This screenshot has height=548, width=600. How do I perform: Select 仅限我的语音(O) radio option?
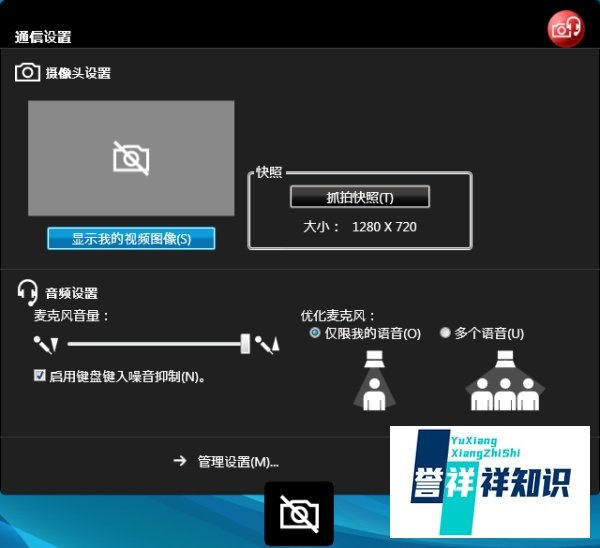click(x=315, y=333)
